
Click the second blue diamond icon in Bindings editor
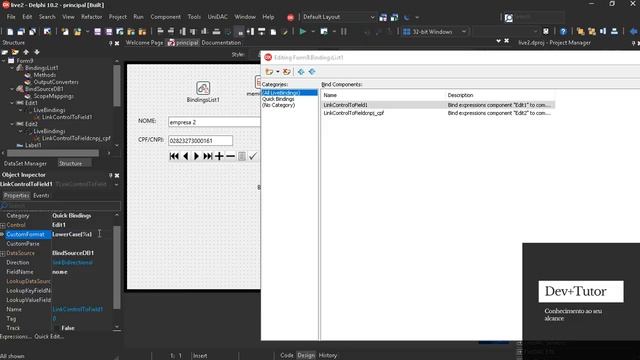point(312,72)
